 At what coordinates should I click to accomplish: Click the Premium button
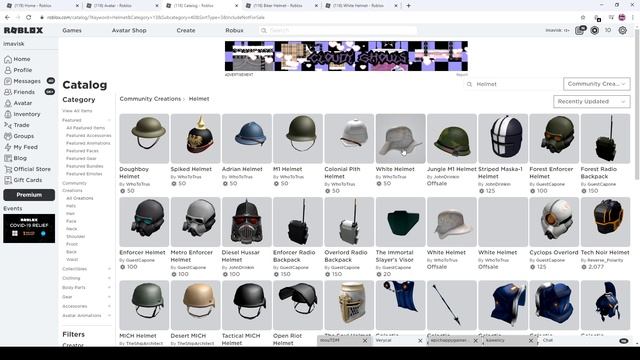29,195
